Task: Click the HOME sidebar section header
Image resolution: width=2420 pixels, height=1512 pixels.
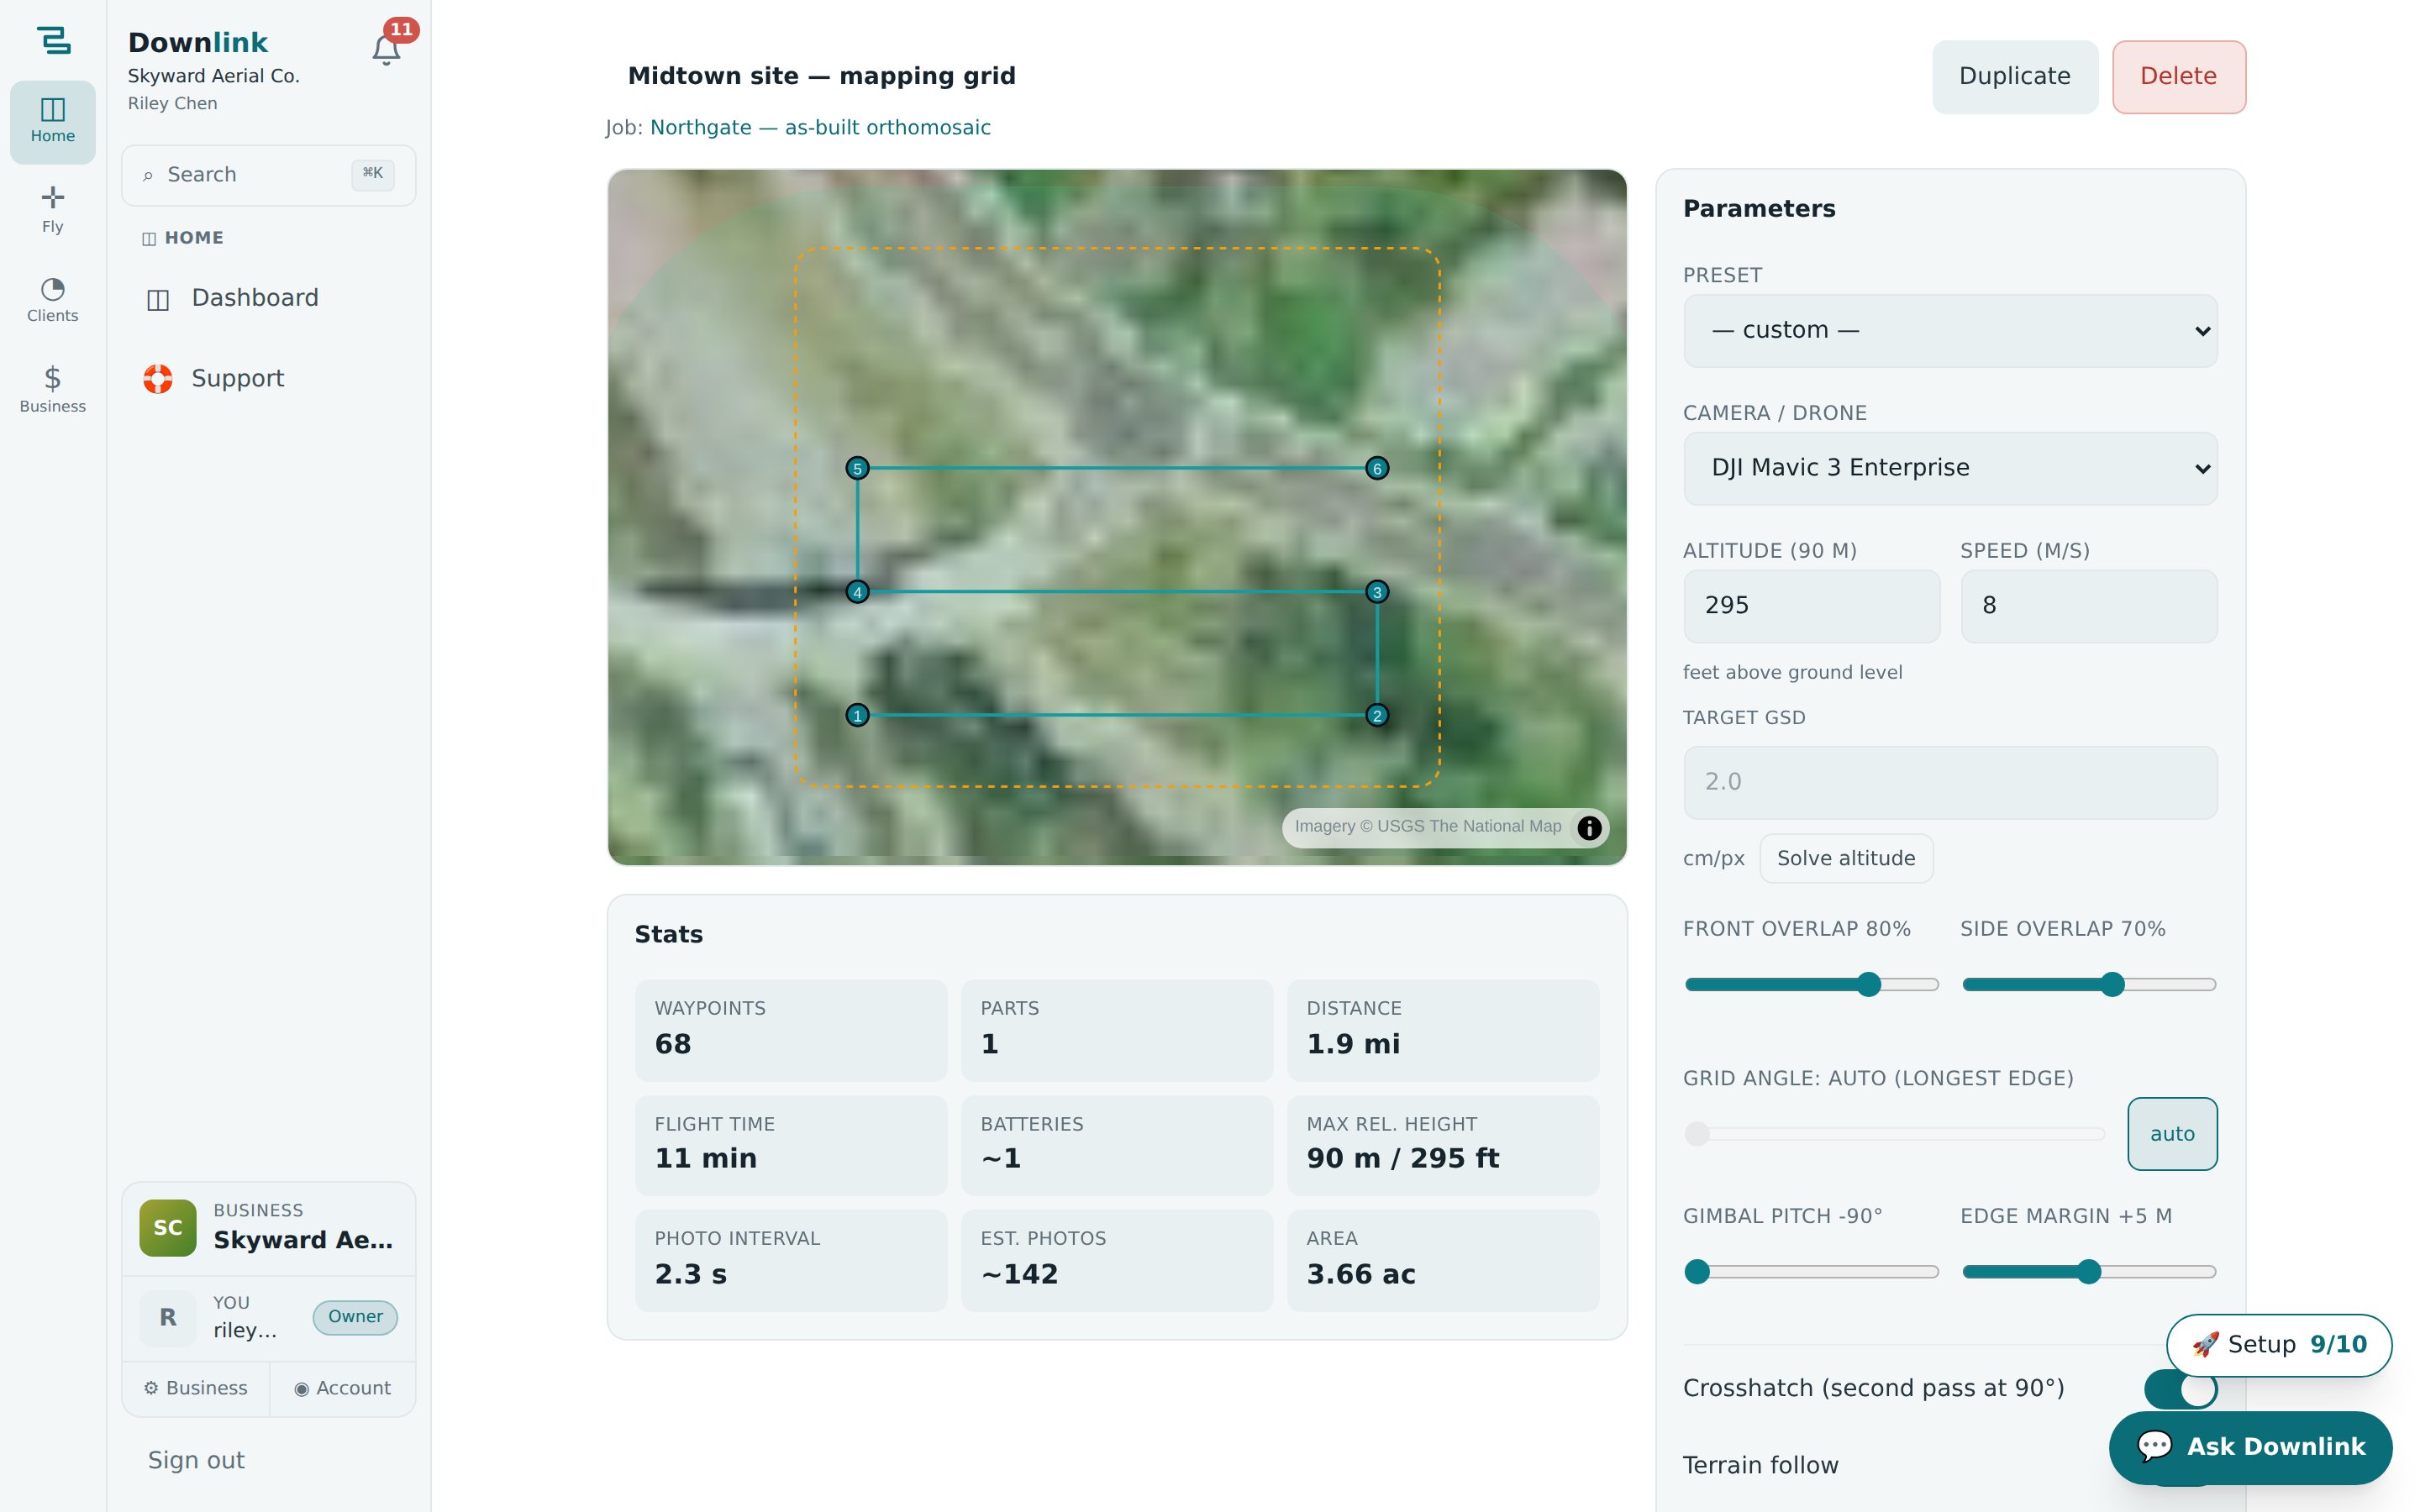Action: click(x=183, y=238)
